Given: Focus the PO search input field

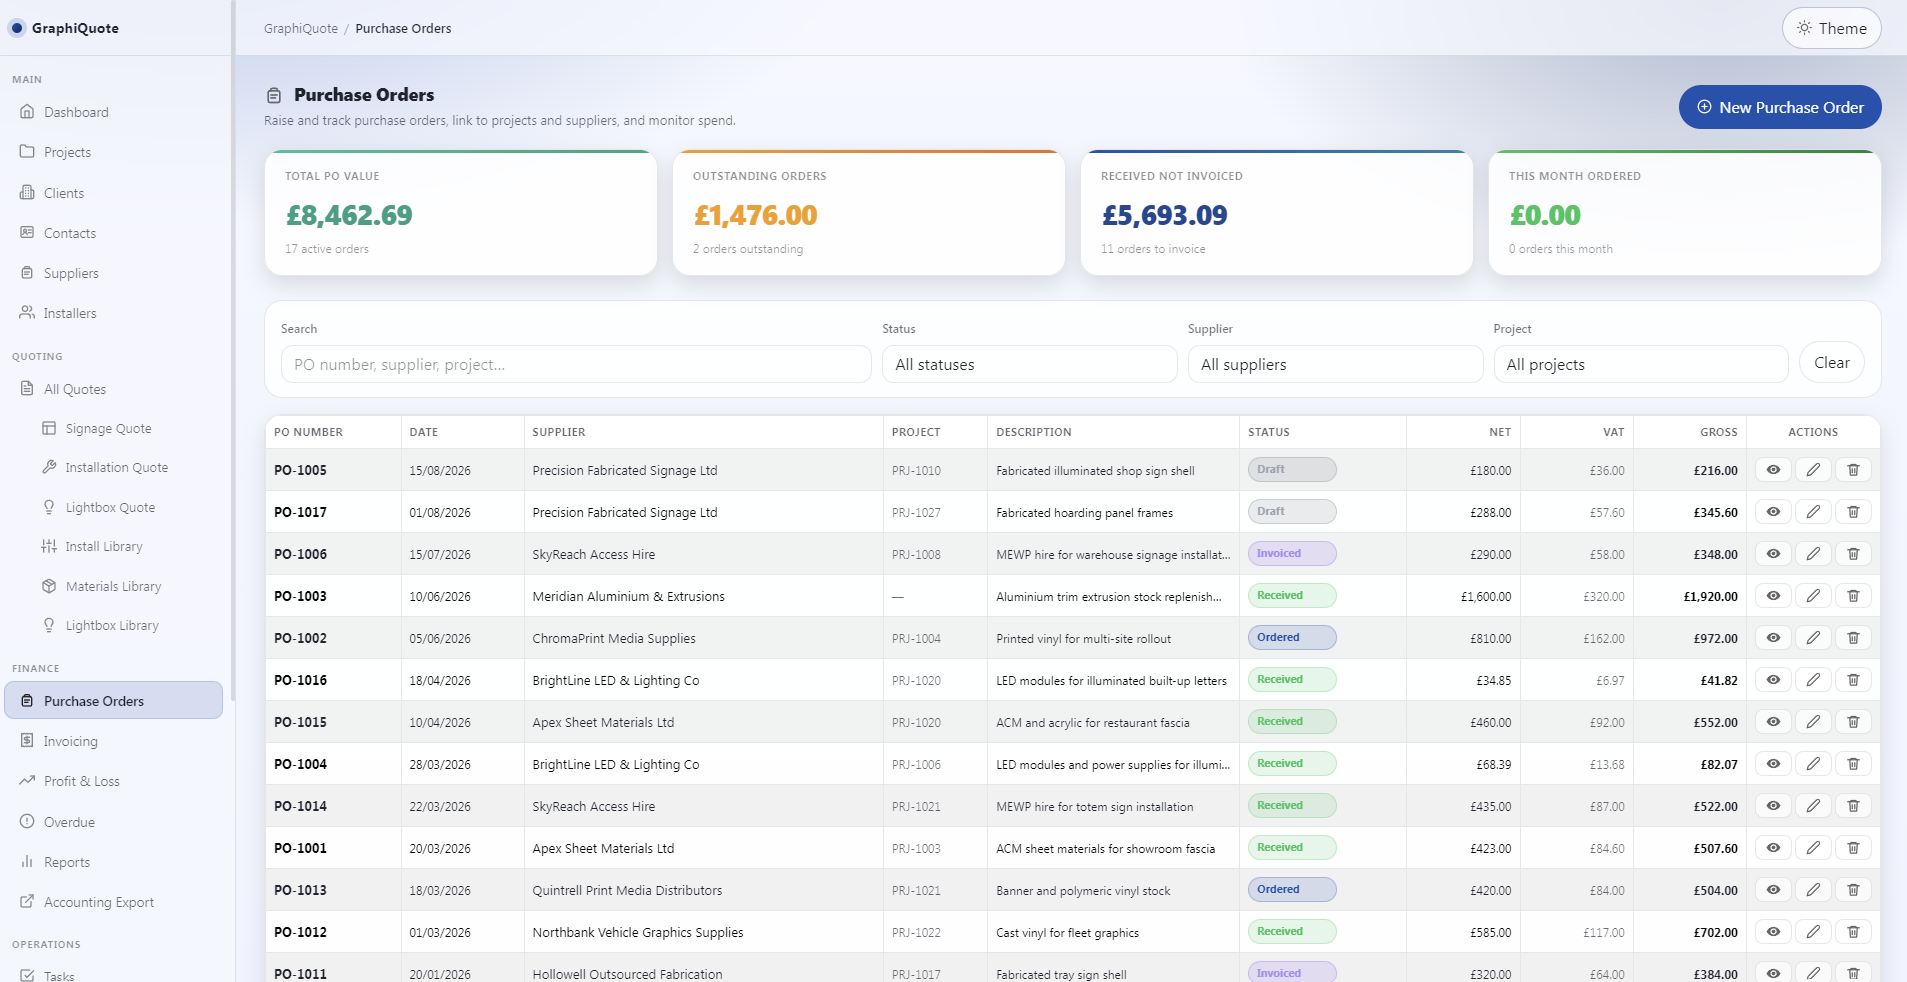Looking at the screenshot, I should pyautogui.click(x=576, y=364).
